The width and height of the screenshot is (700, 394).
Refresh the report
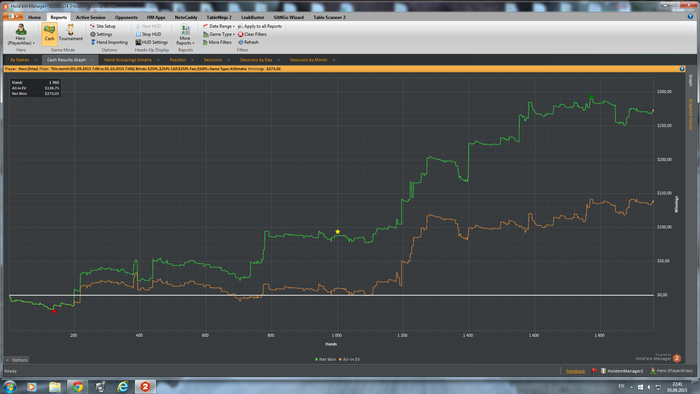[248, 42]
